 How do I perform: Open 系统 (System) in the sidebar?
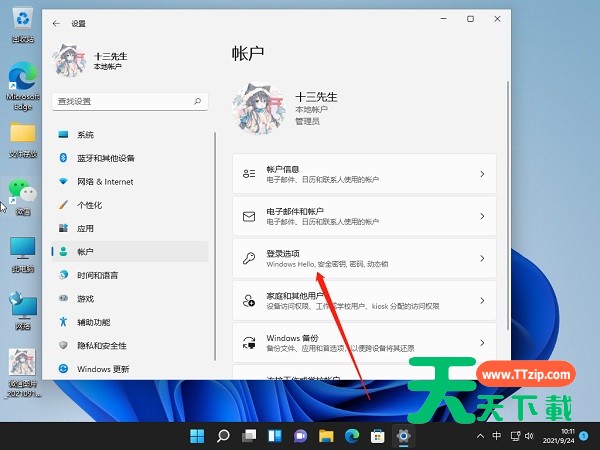[130, 135]
